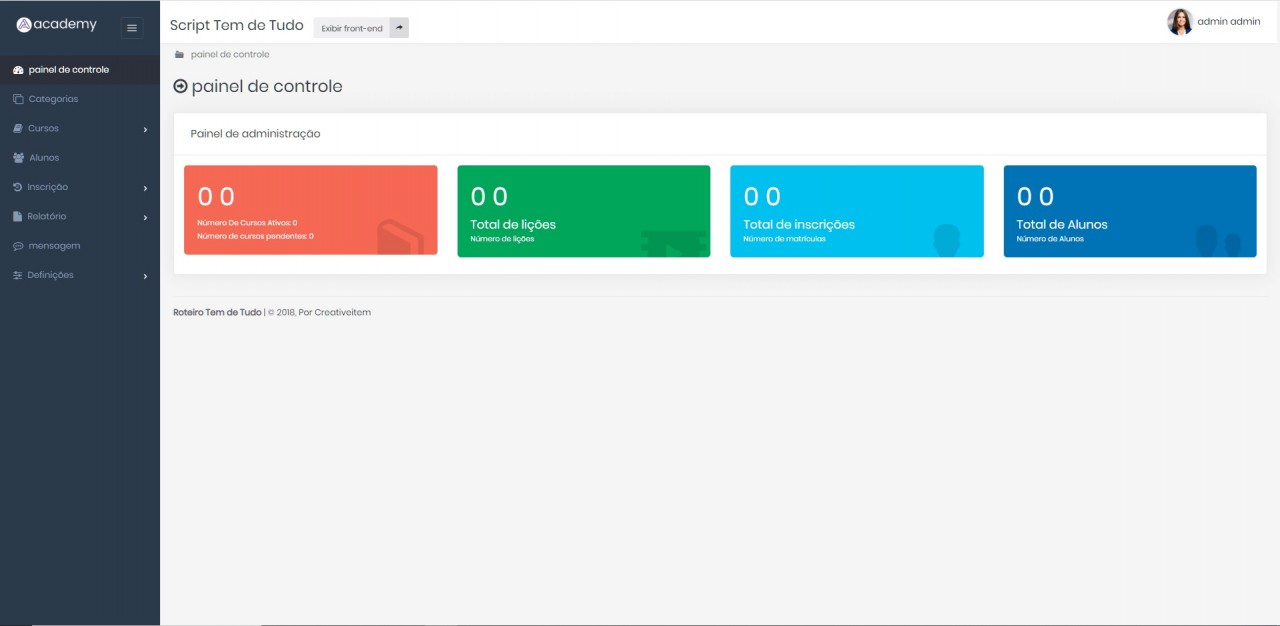The height and width of the screenshot is (626, 1280).
Task: Click the Academy logo icon
Action: 24,25
